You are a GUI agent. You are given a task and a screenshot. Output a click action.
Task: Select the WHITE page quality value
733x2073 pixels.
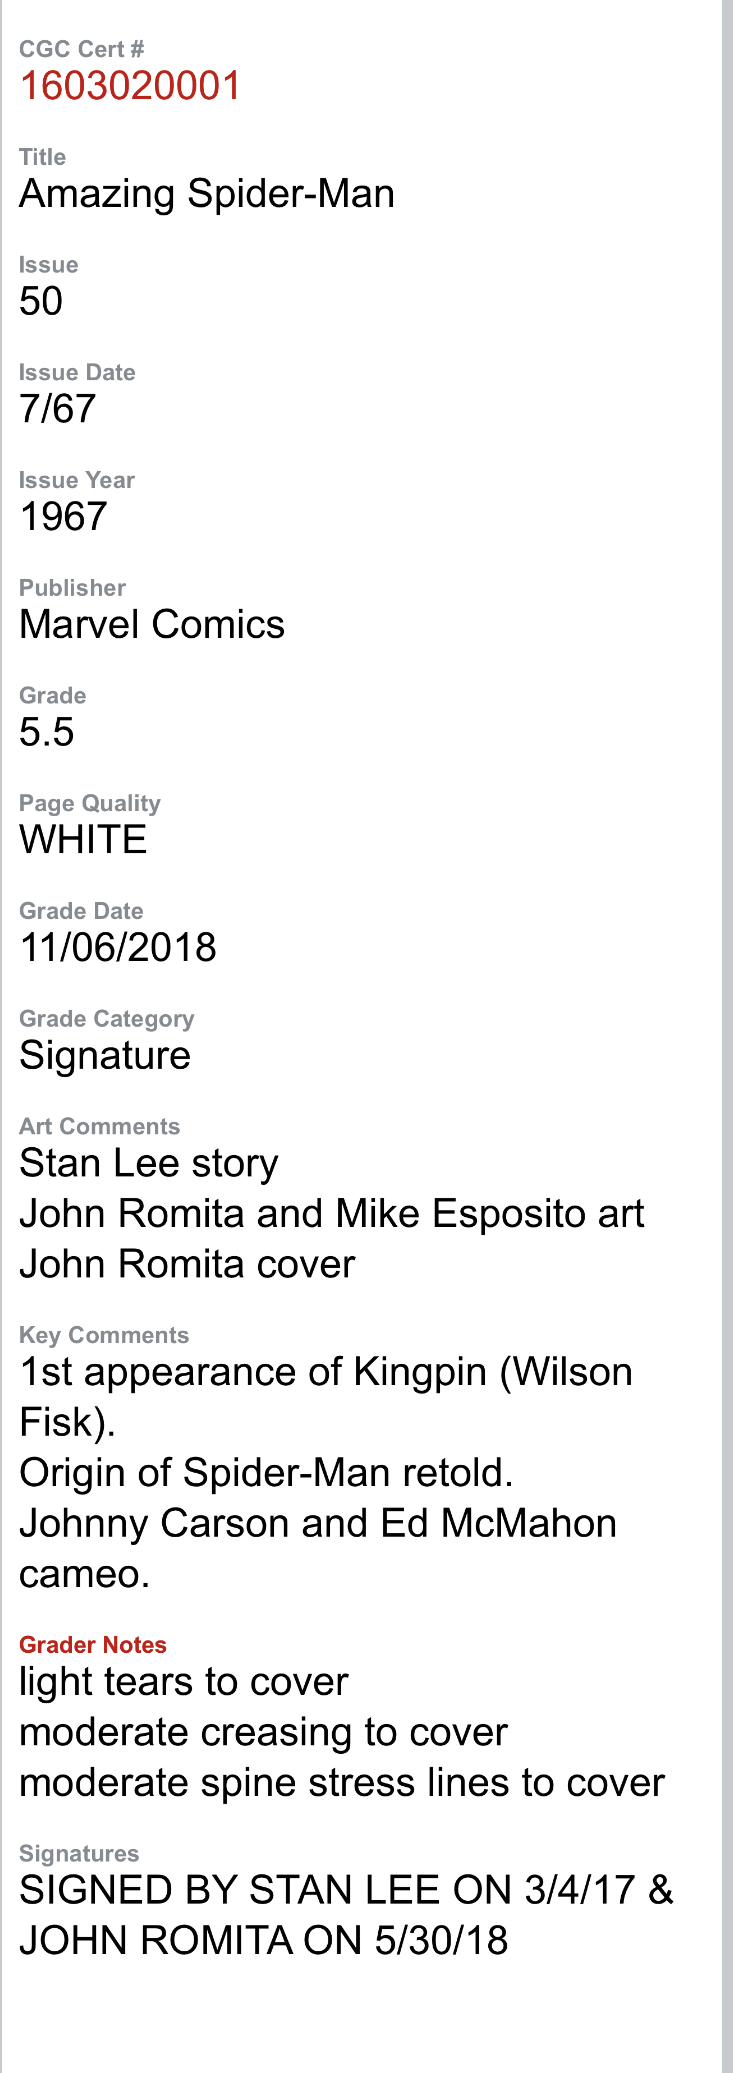83,840
